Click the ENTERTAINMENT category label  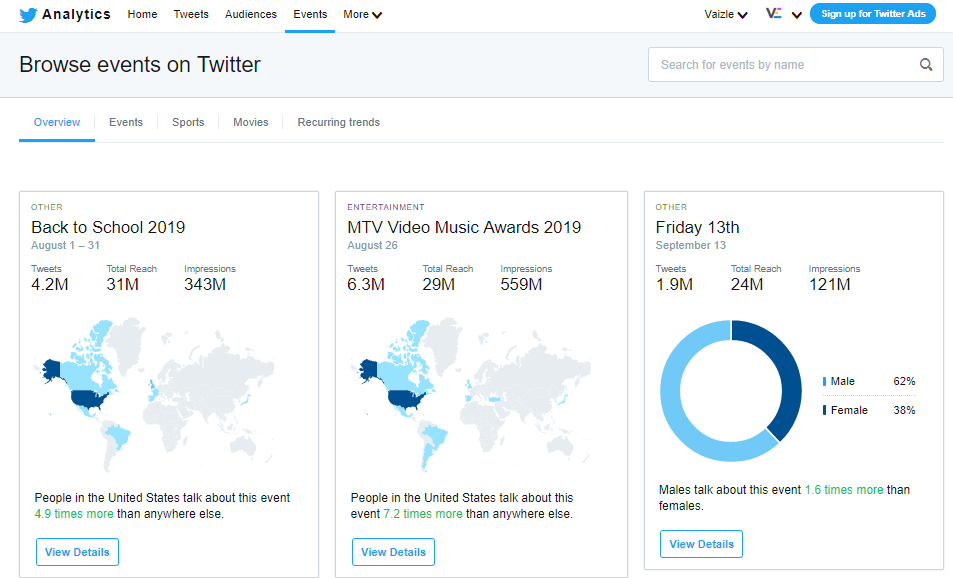coord(386,207)
